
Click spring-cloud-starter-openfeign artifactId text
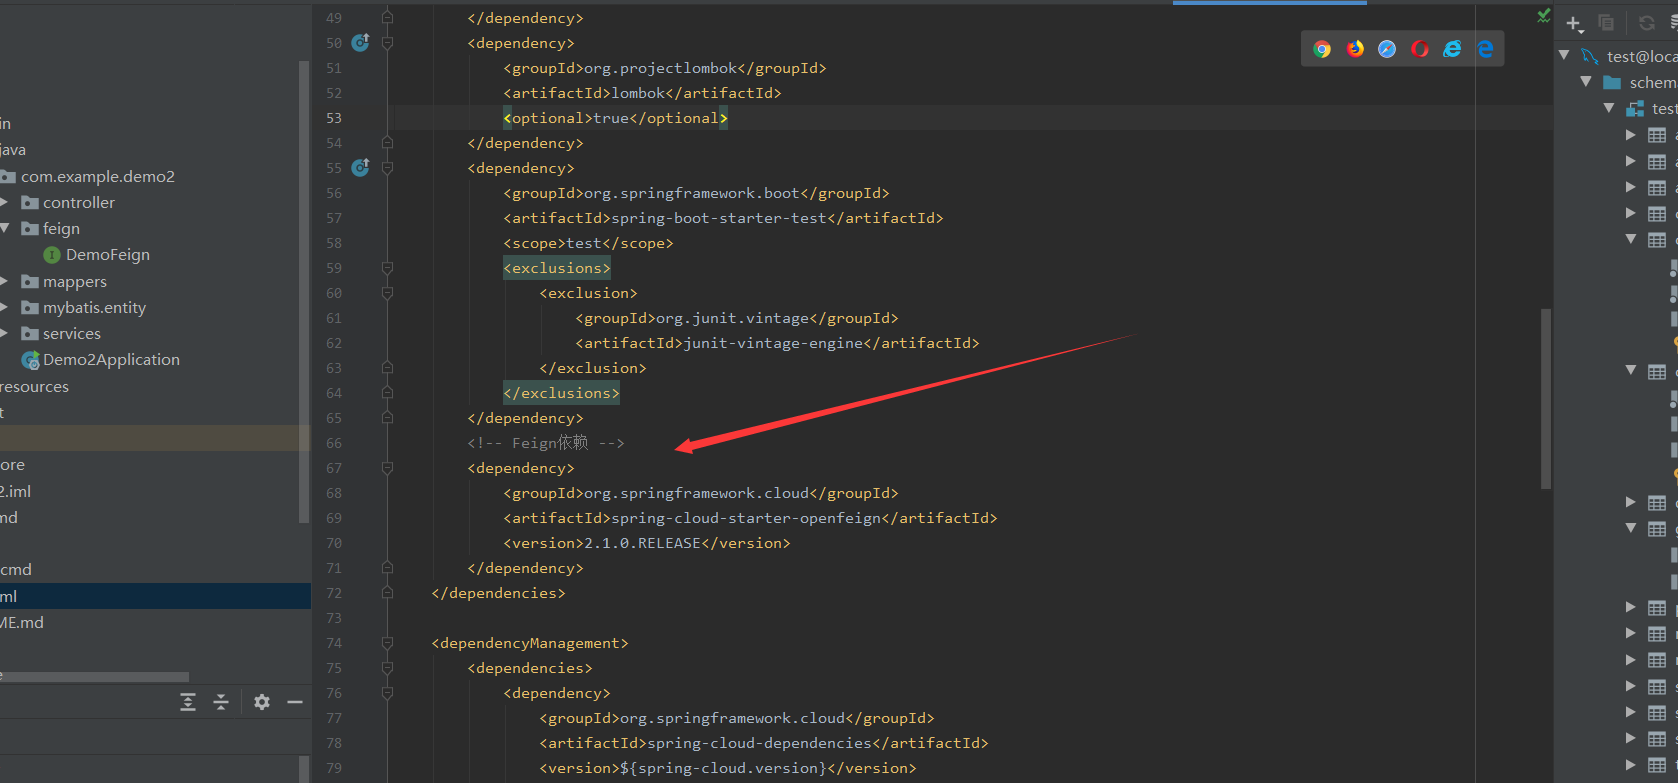tap(746, 518)
